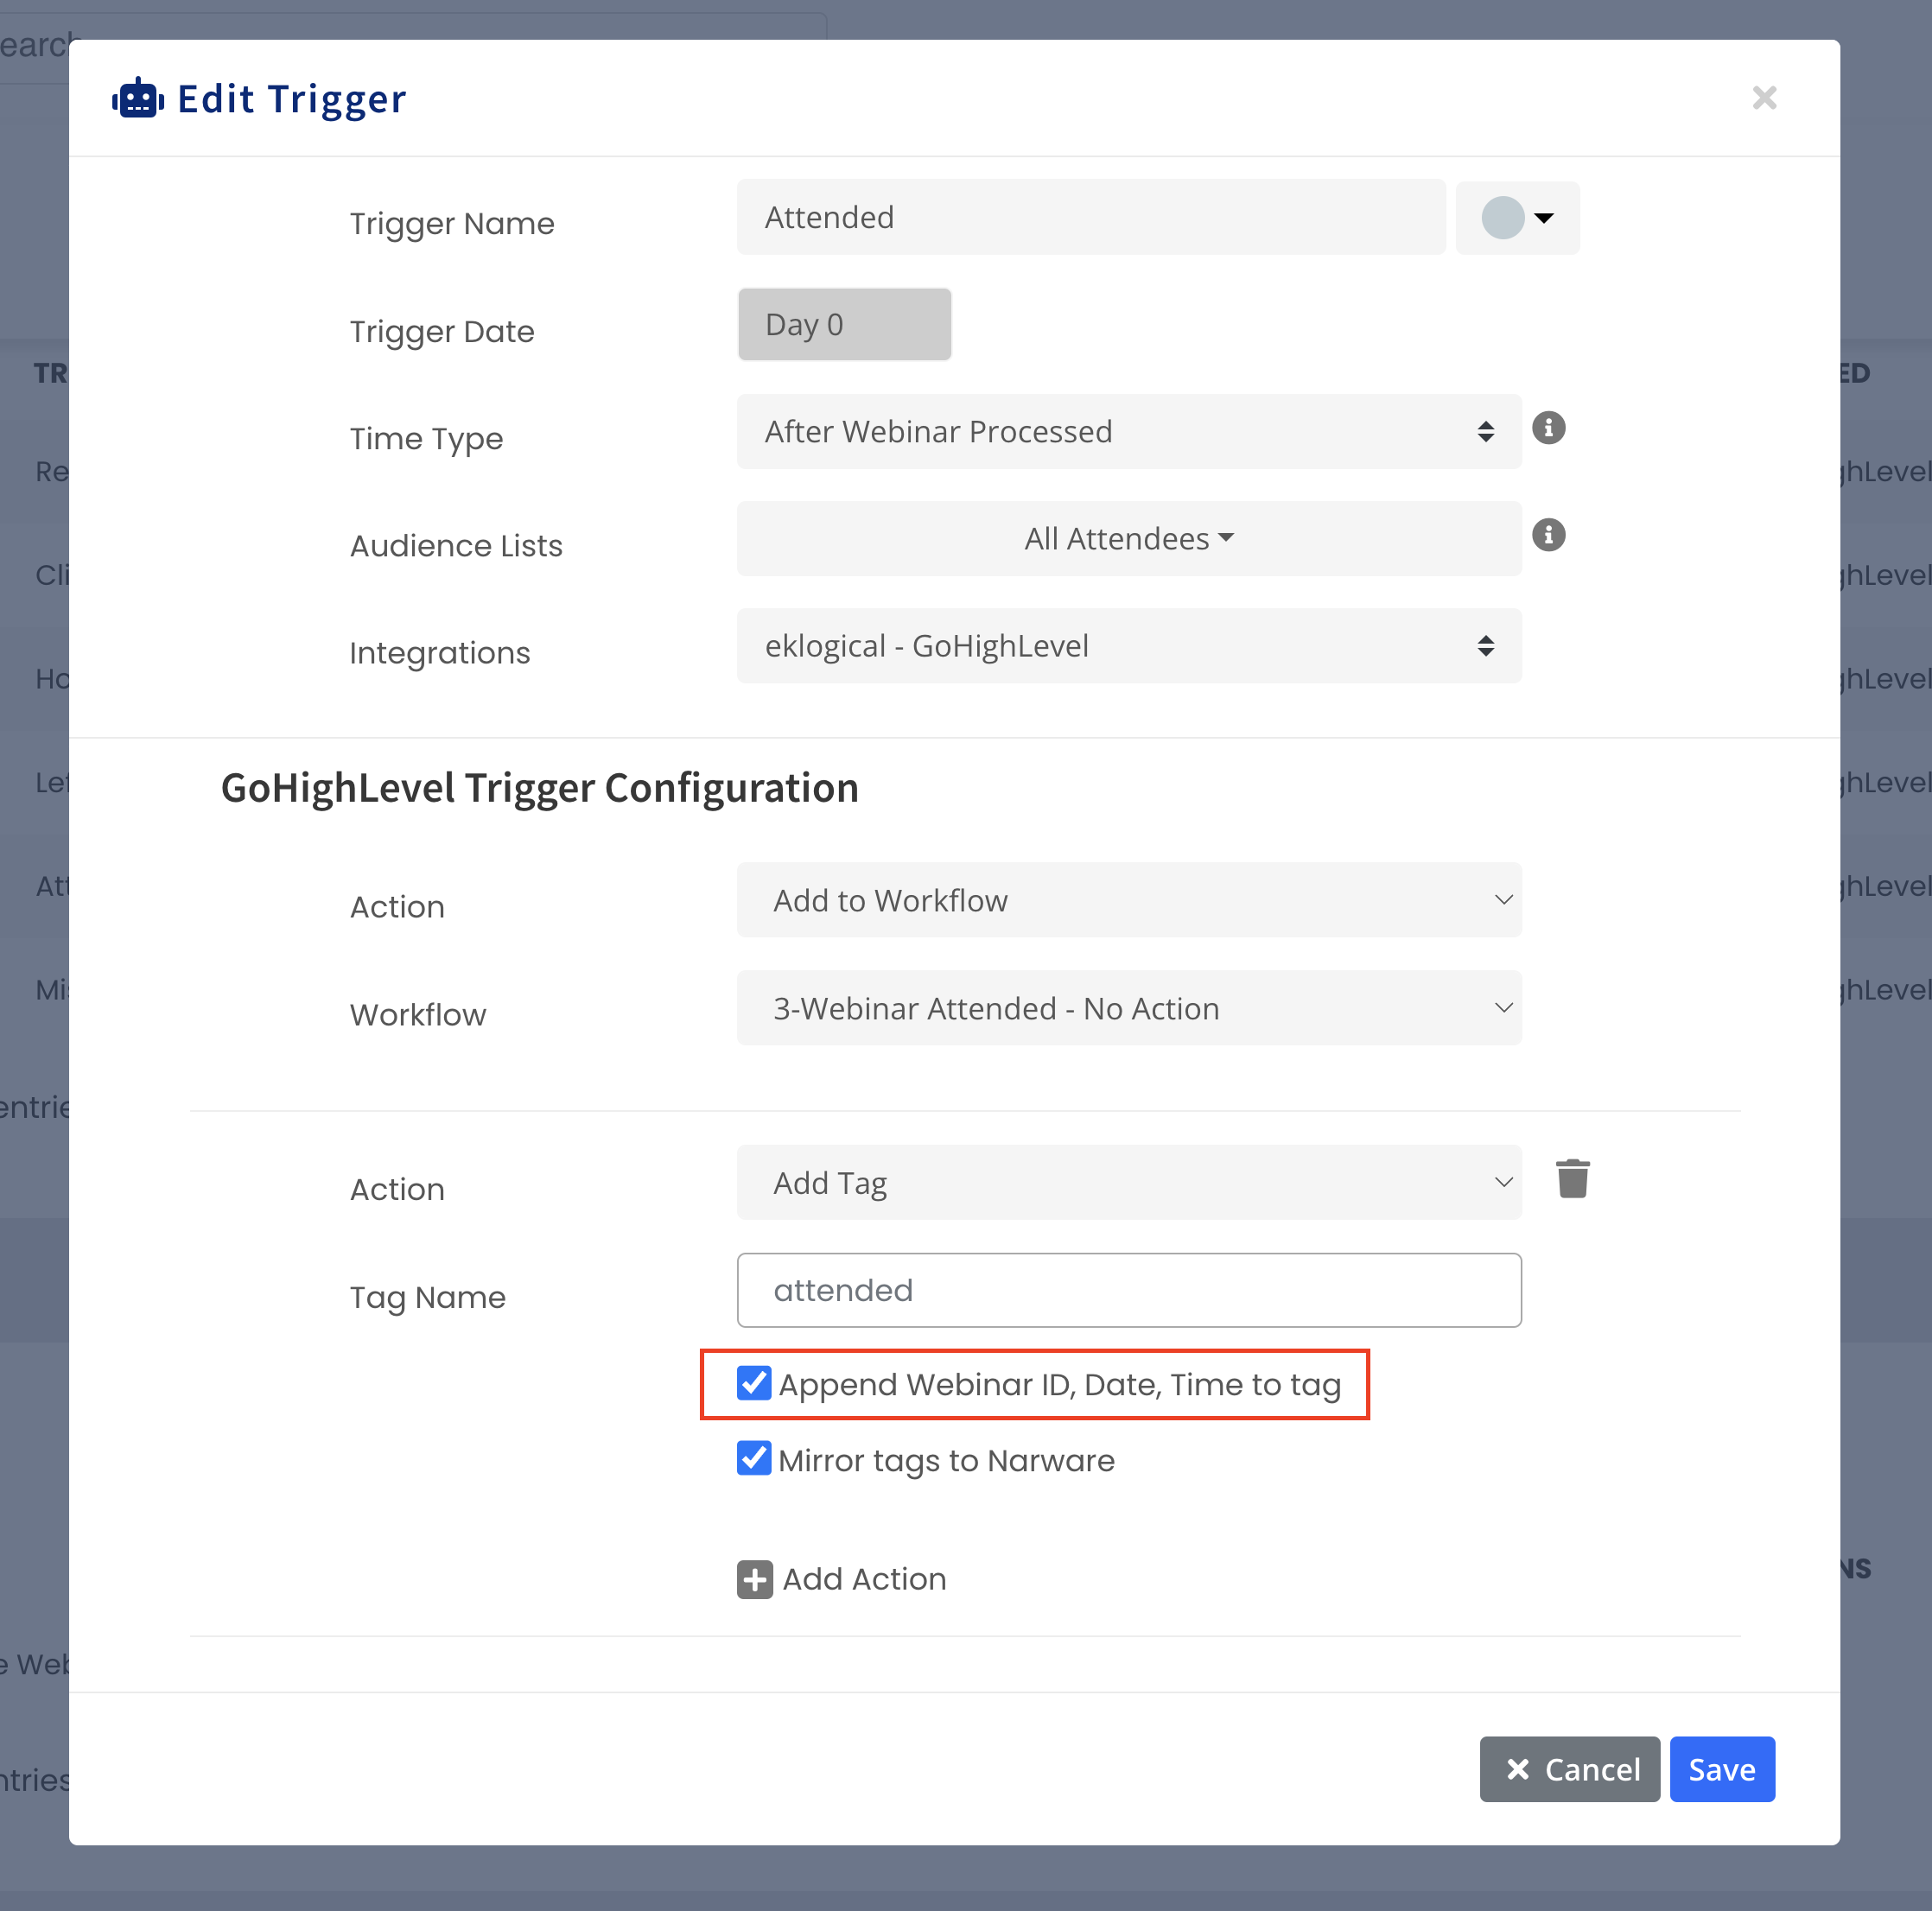Open the Integrations dropdown
The height and width of the screenshot is (1911, 1932).
pos(1129,646)
